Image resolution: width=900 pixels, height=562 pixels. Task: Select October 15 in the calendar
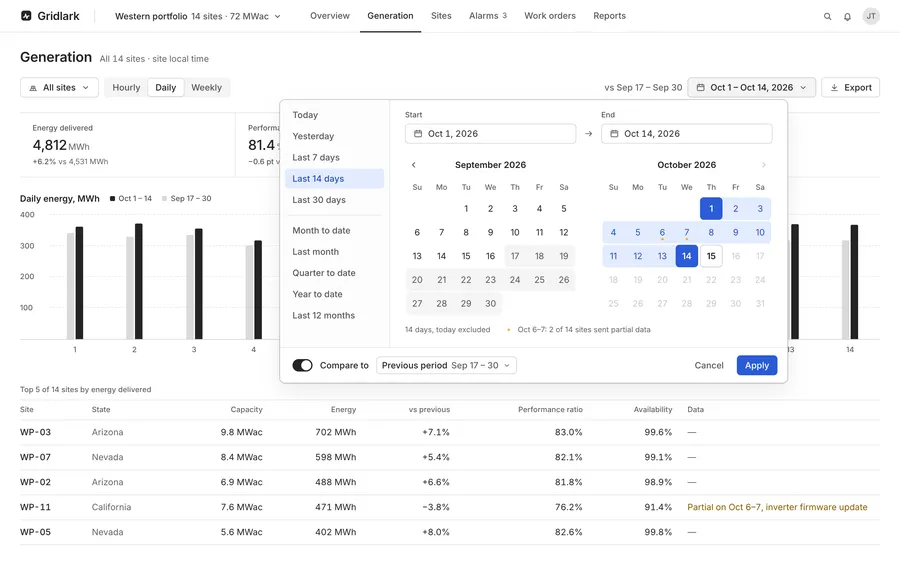pyautogui.click(x=711, y=256)
